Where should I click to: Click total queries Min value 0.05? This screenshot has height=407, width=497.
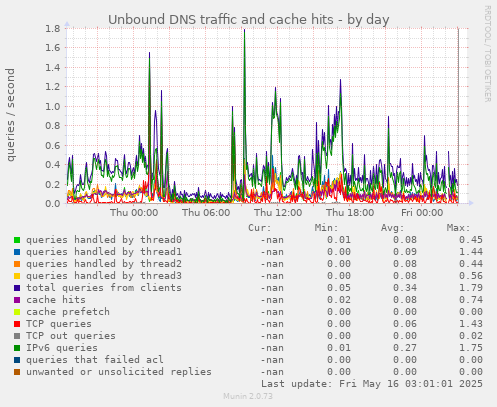click(x=339, y=288)
